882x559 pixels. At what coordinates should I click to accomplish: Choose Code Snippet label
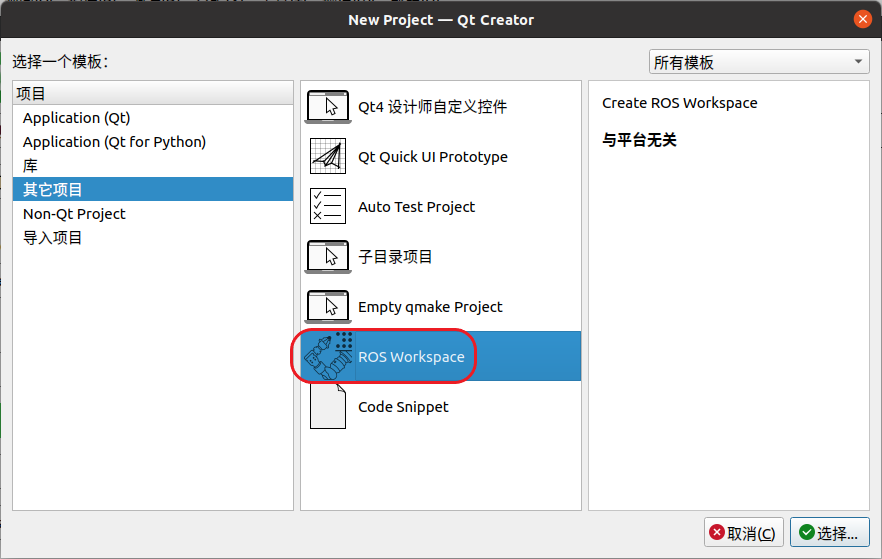click(403, 407)
